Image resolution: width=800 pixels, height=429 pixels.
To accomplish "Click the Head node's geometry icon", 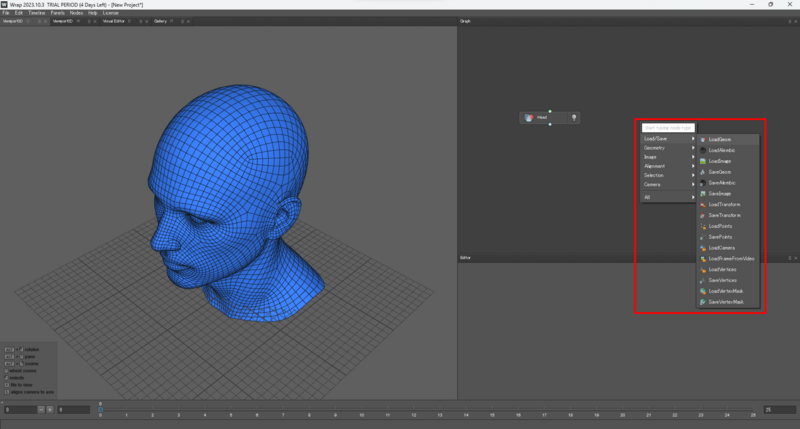I will 529,118.
